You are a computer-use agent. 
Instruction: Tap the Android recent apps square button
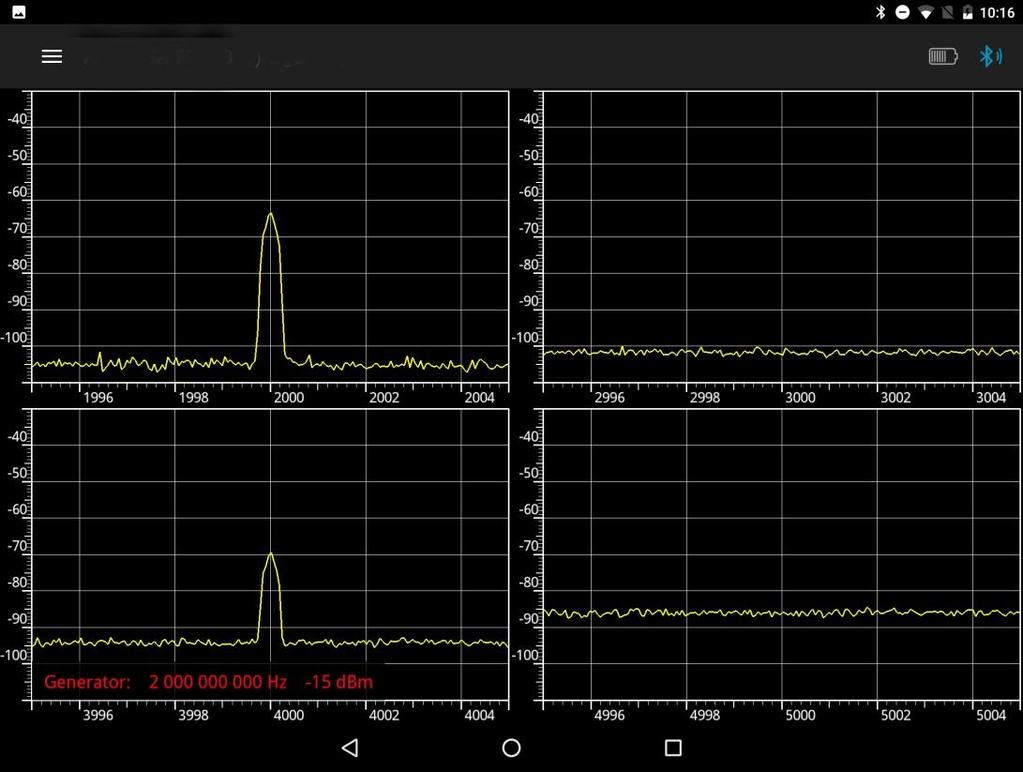[673, 748]
